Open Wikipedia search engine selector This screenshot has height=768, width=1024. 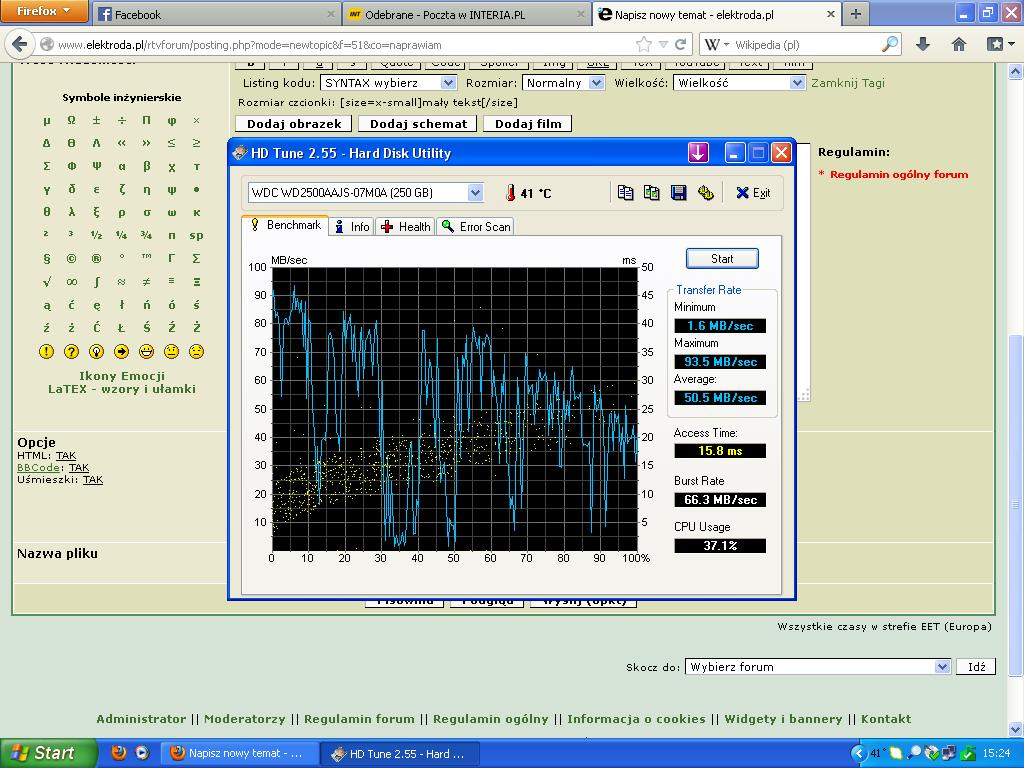coord(716,44)
